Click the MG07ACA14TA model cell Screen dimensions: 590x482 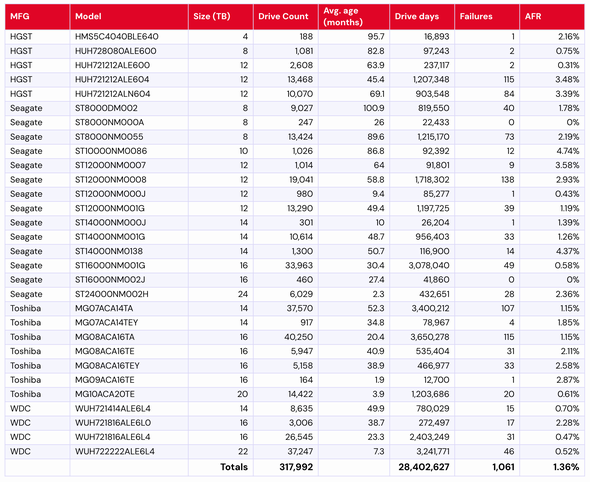(x=129, y=309)
